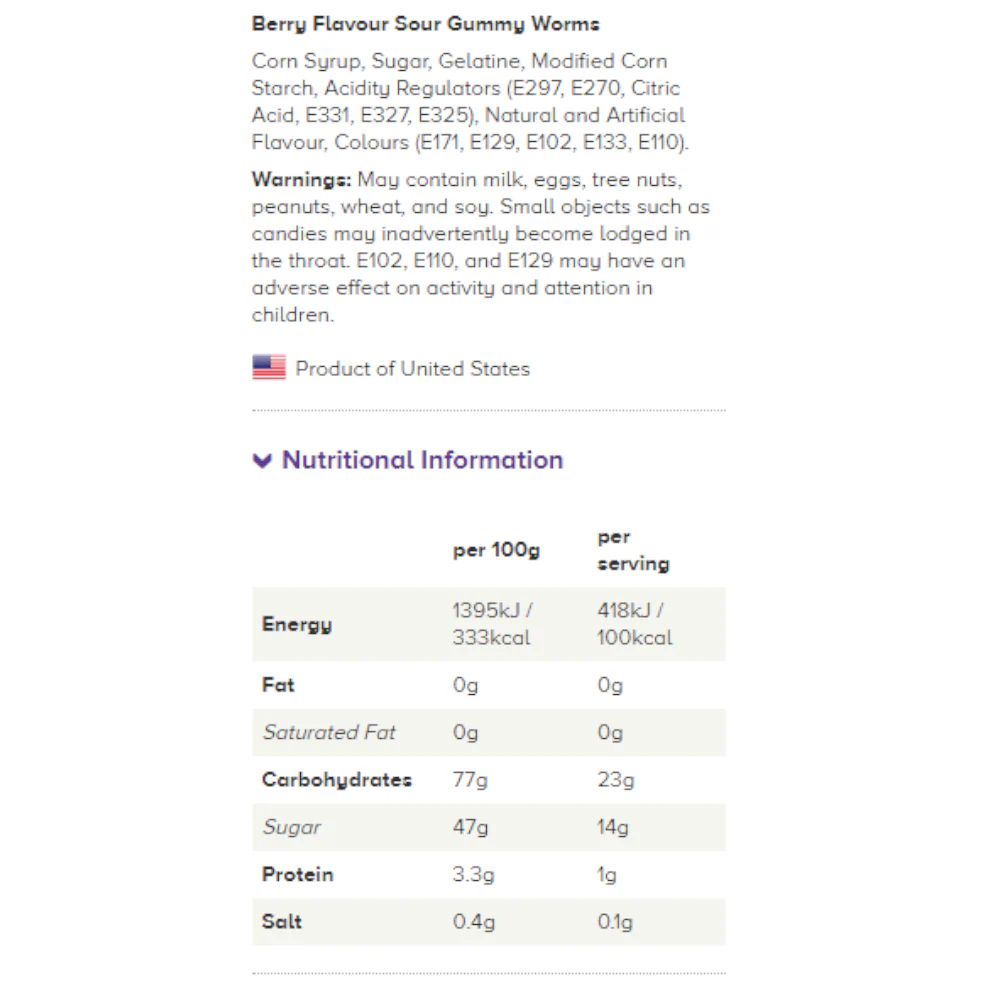Click the Warnings bold label
Screen dimensions: 1000x1000
click(x=301, y=180)
